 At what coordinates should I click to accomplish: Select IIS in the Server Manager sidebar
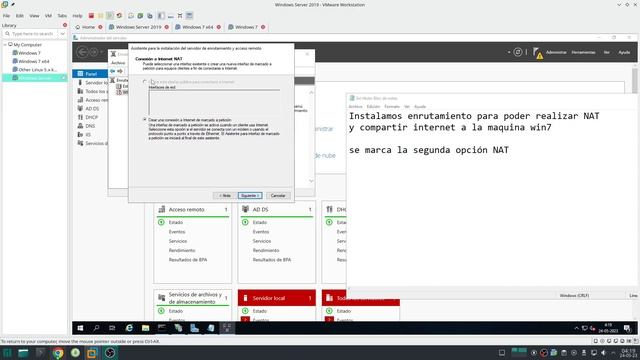pos(88,135)
